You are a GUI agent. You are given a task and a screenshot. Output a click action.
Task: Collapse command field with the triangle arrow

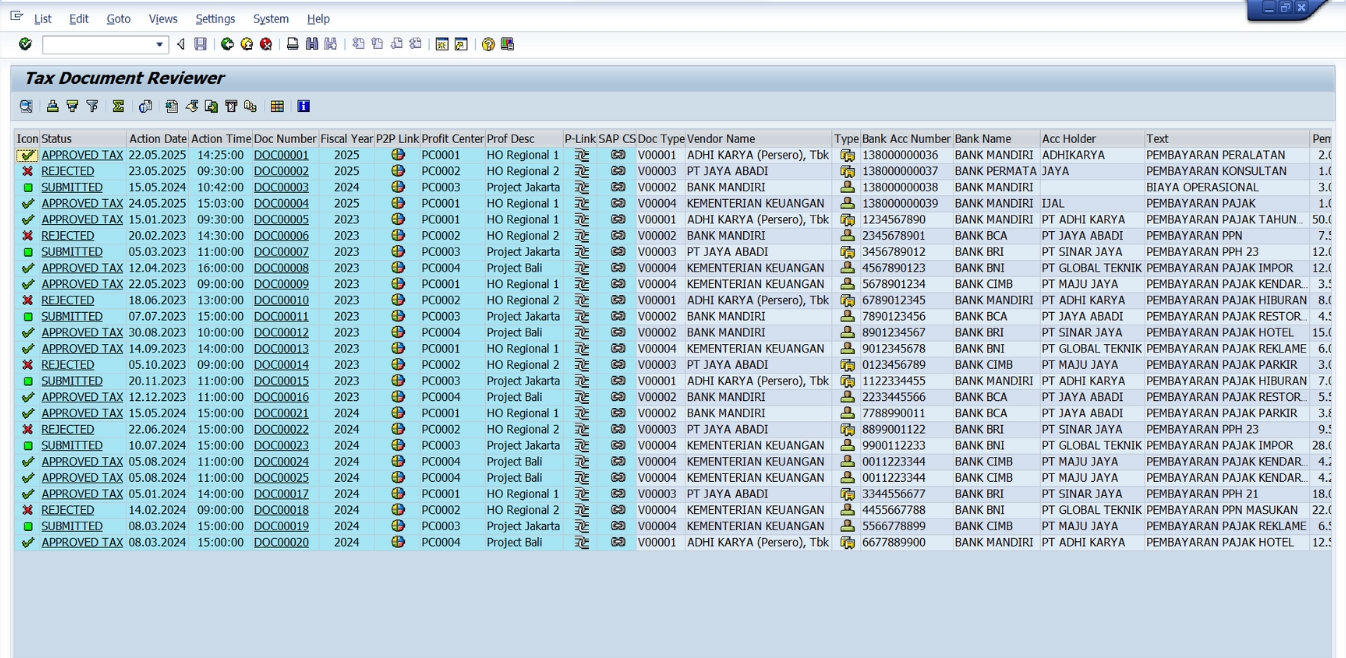tap(181, 44)
